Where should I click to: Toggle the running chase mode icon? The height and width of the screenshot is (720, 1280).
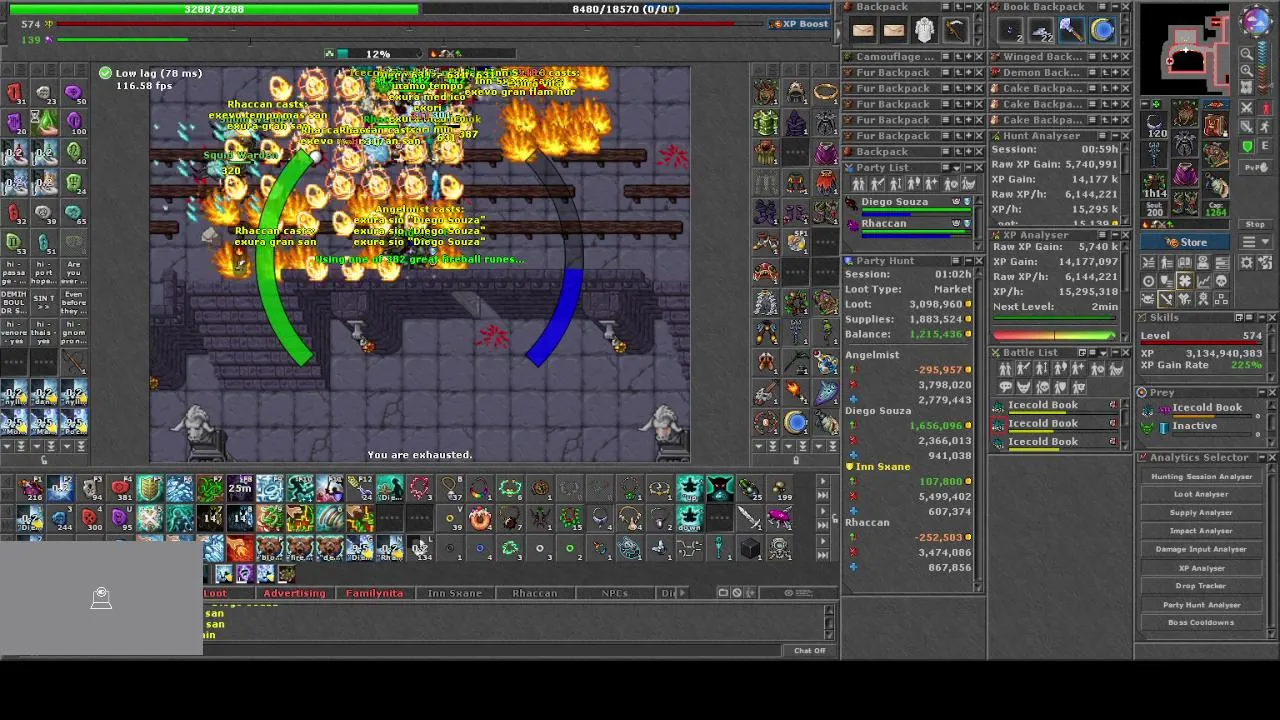point(1265,128)
